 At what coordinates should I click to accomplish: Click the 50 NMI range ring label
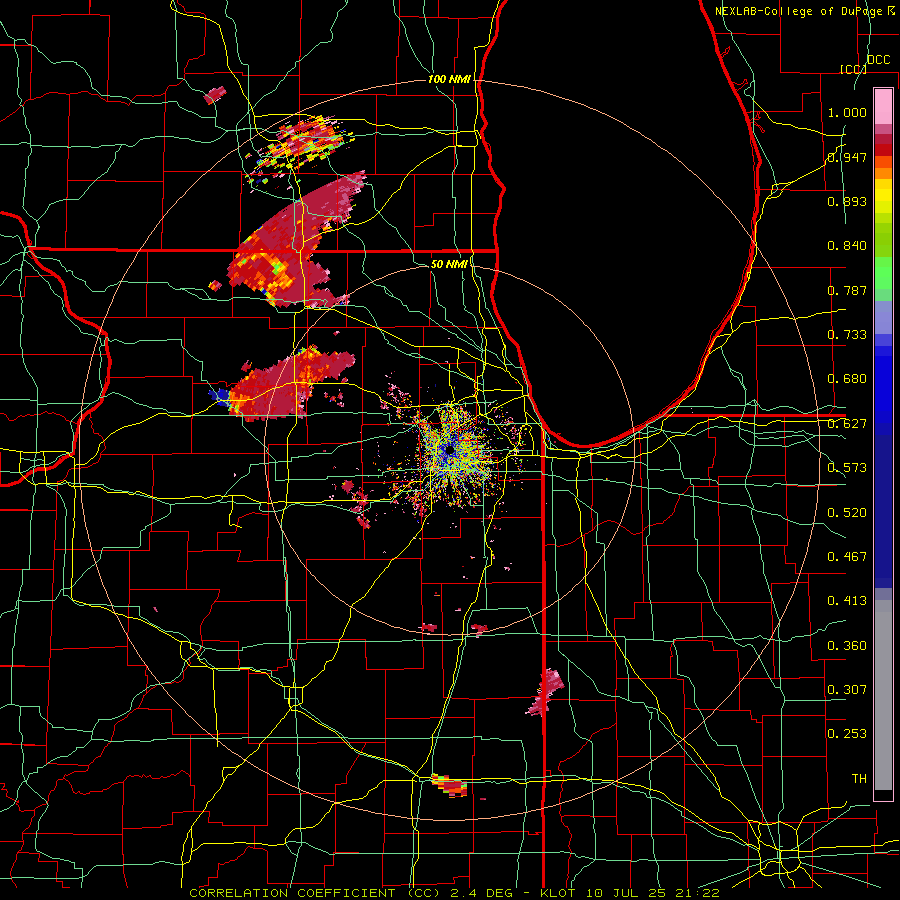click(449, 264)
